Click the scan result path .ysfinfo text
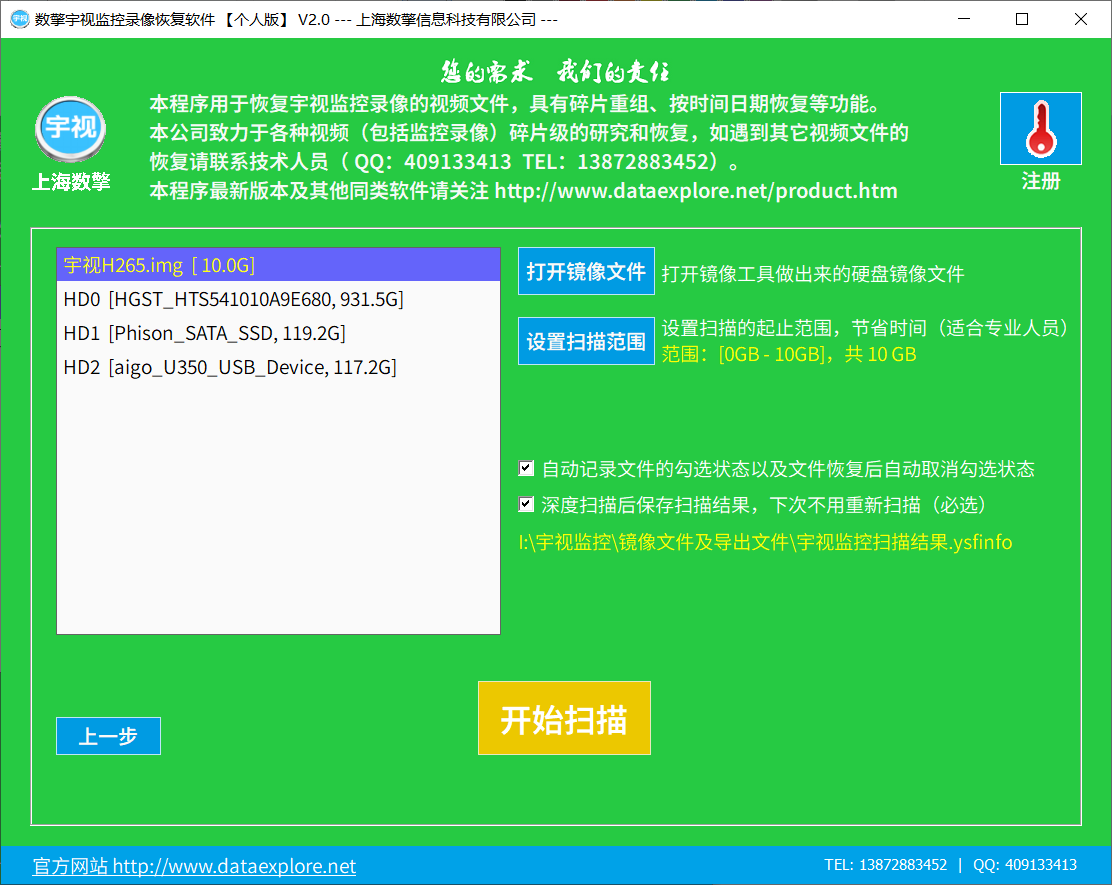1112x885 pixels. click(x=765, y=542)
